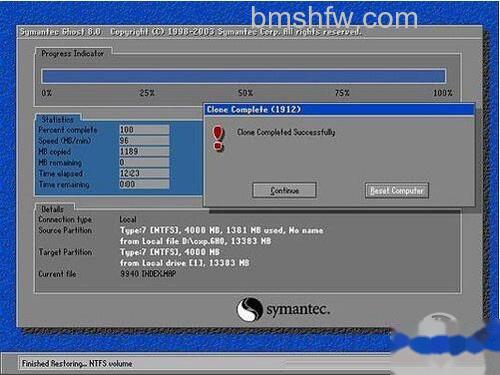Click the Reset Computer button
The height and width of the screenshot is (375, 500).
pos(397,190)
